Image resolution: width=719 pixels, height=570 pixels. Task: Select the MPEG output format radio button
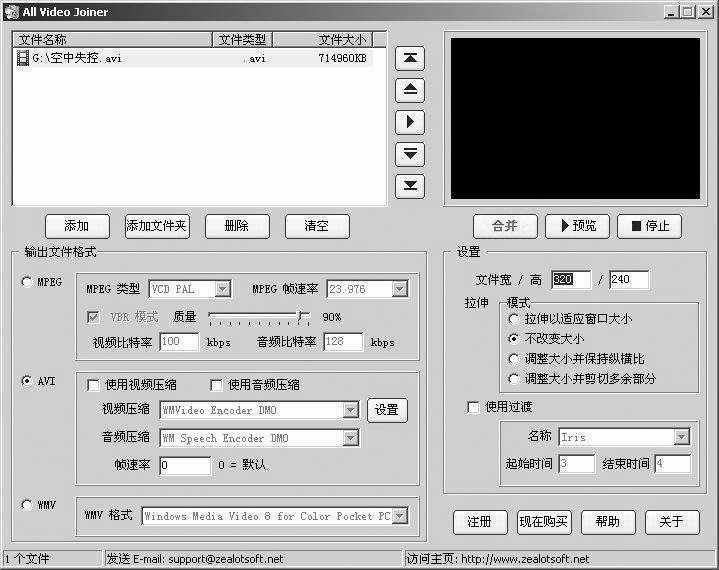coord(26,282)
